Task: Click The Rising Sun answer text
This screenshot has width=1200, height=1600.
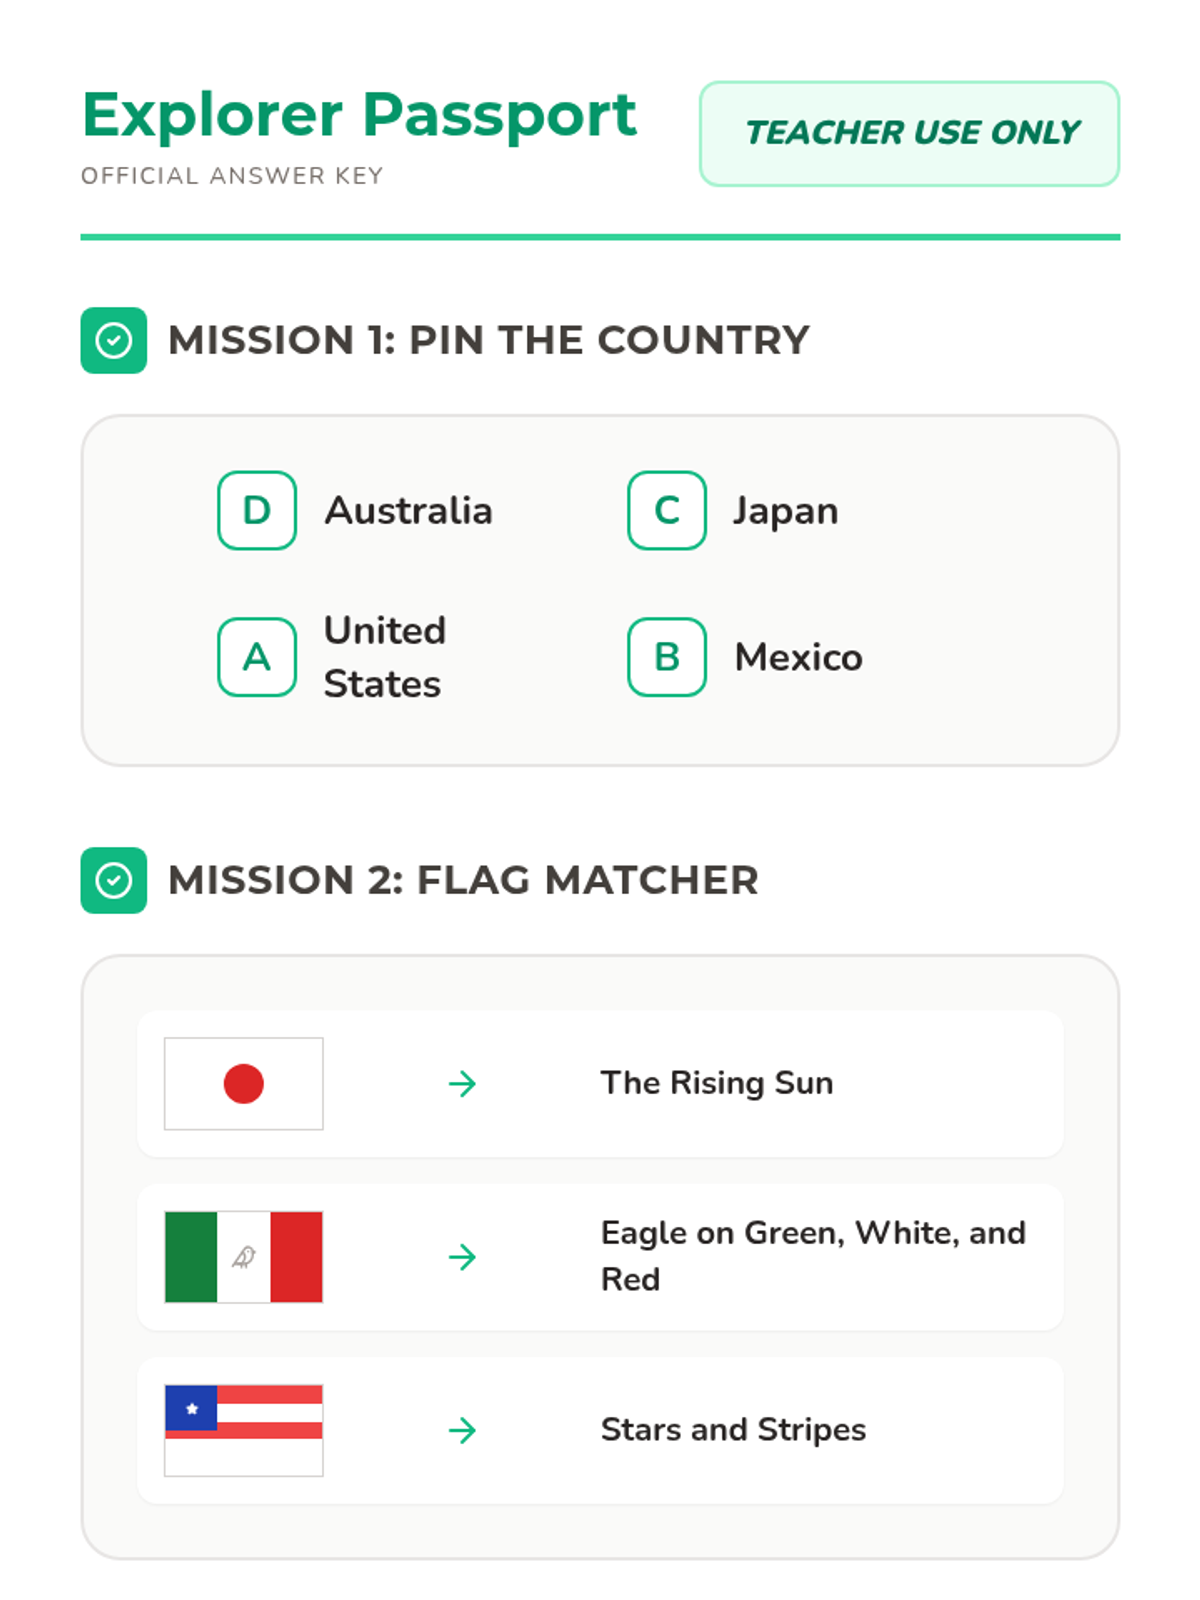Action: click(717, 1083)
